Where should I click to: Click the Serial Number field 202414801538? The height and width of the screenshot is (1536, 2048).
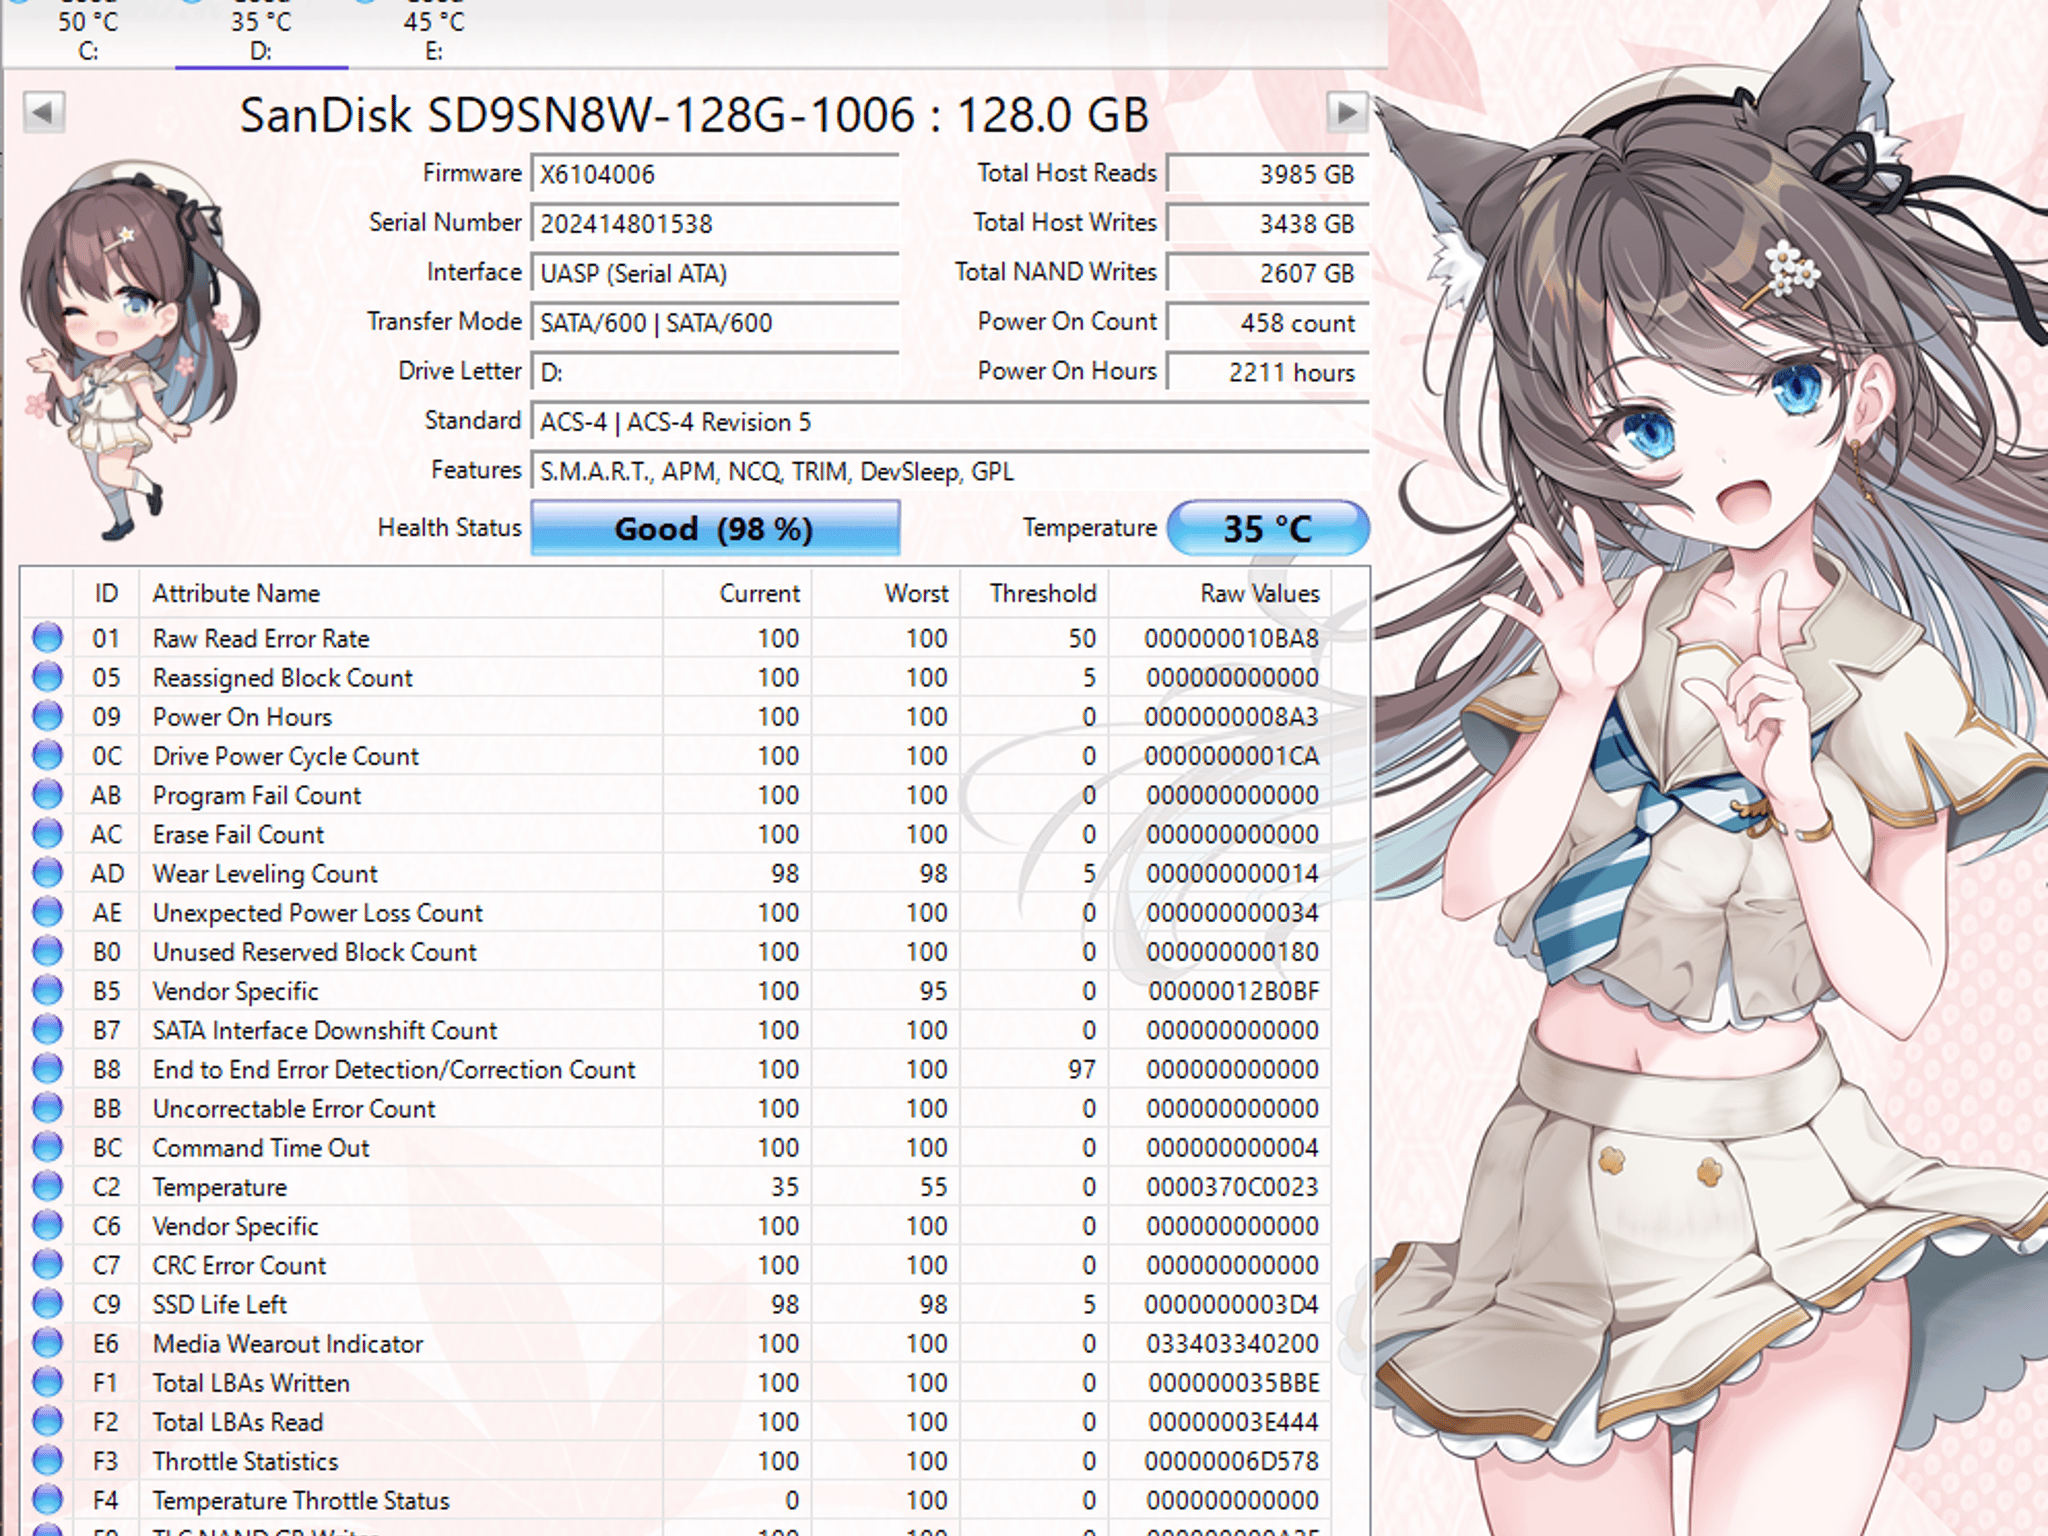pyautogui.click(x=715, y=223)
